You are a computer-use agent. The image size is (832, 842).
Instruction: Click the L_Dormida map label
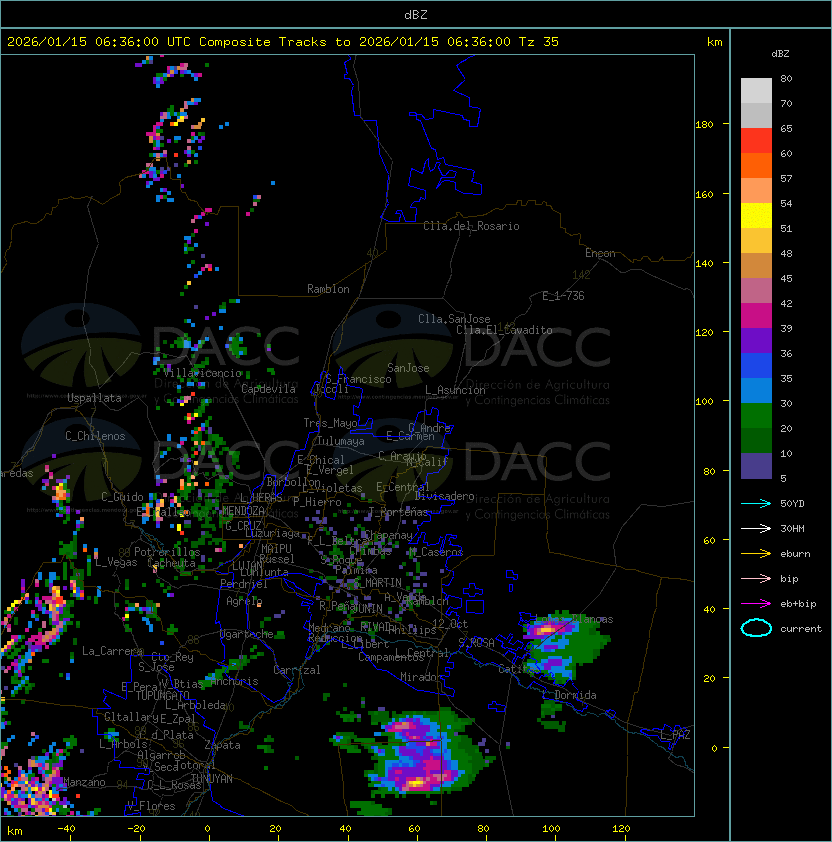[x=569, y=695]
